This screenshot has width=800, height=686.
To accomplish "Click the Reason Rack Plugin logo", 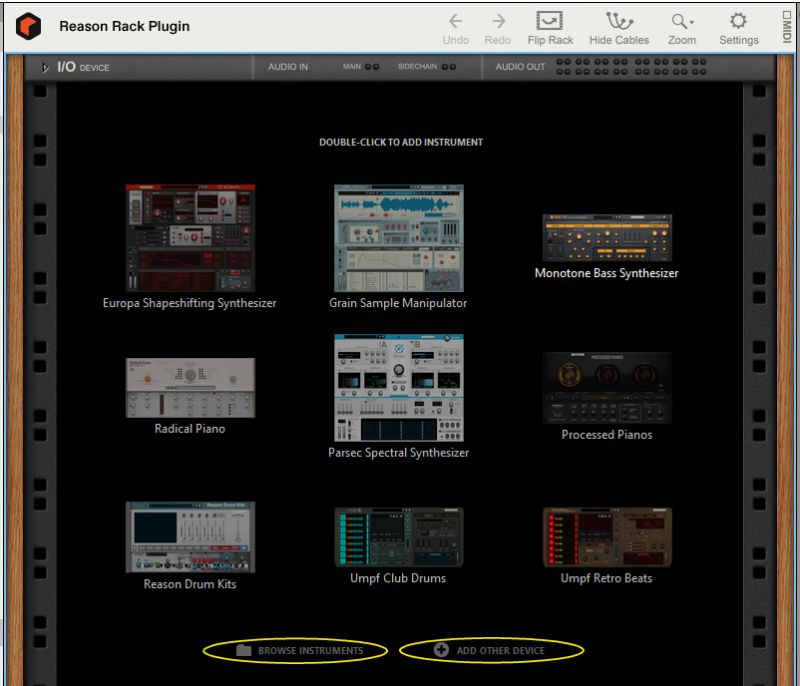I will pos(28,25).
